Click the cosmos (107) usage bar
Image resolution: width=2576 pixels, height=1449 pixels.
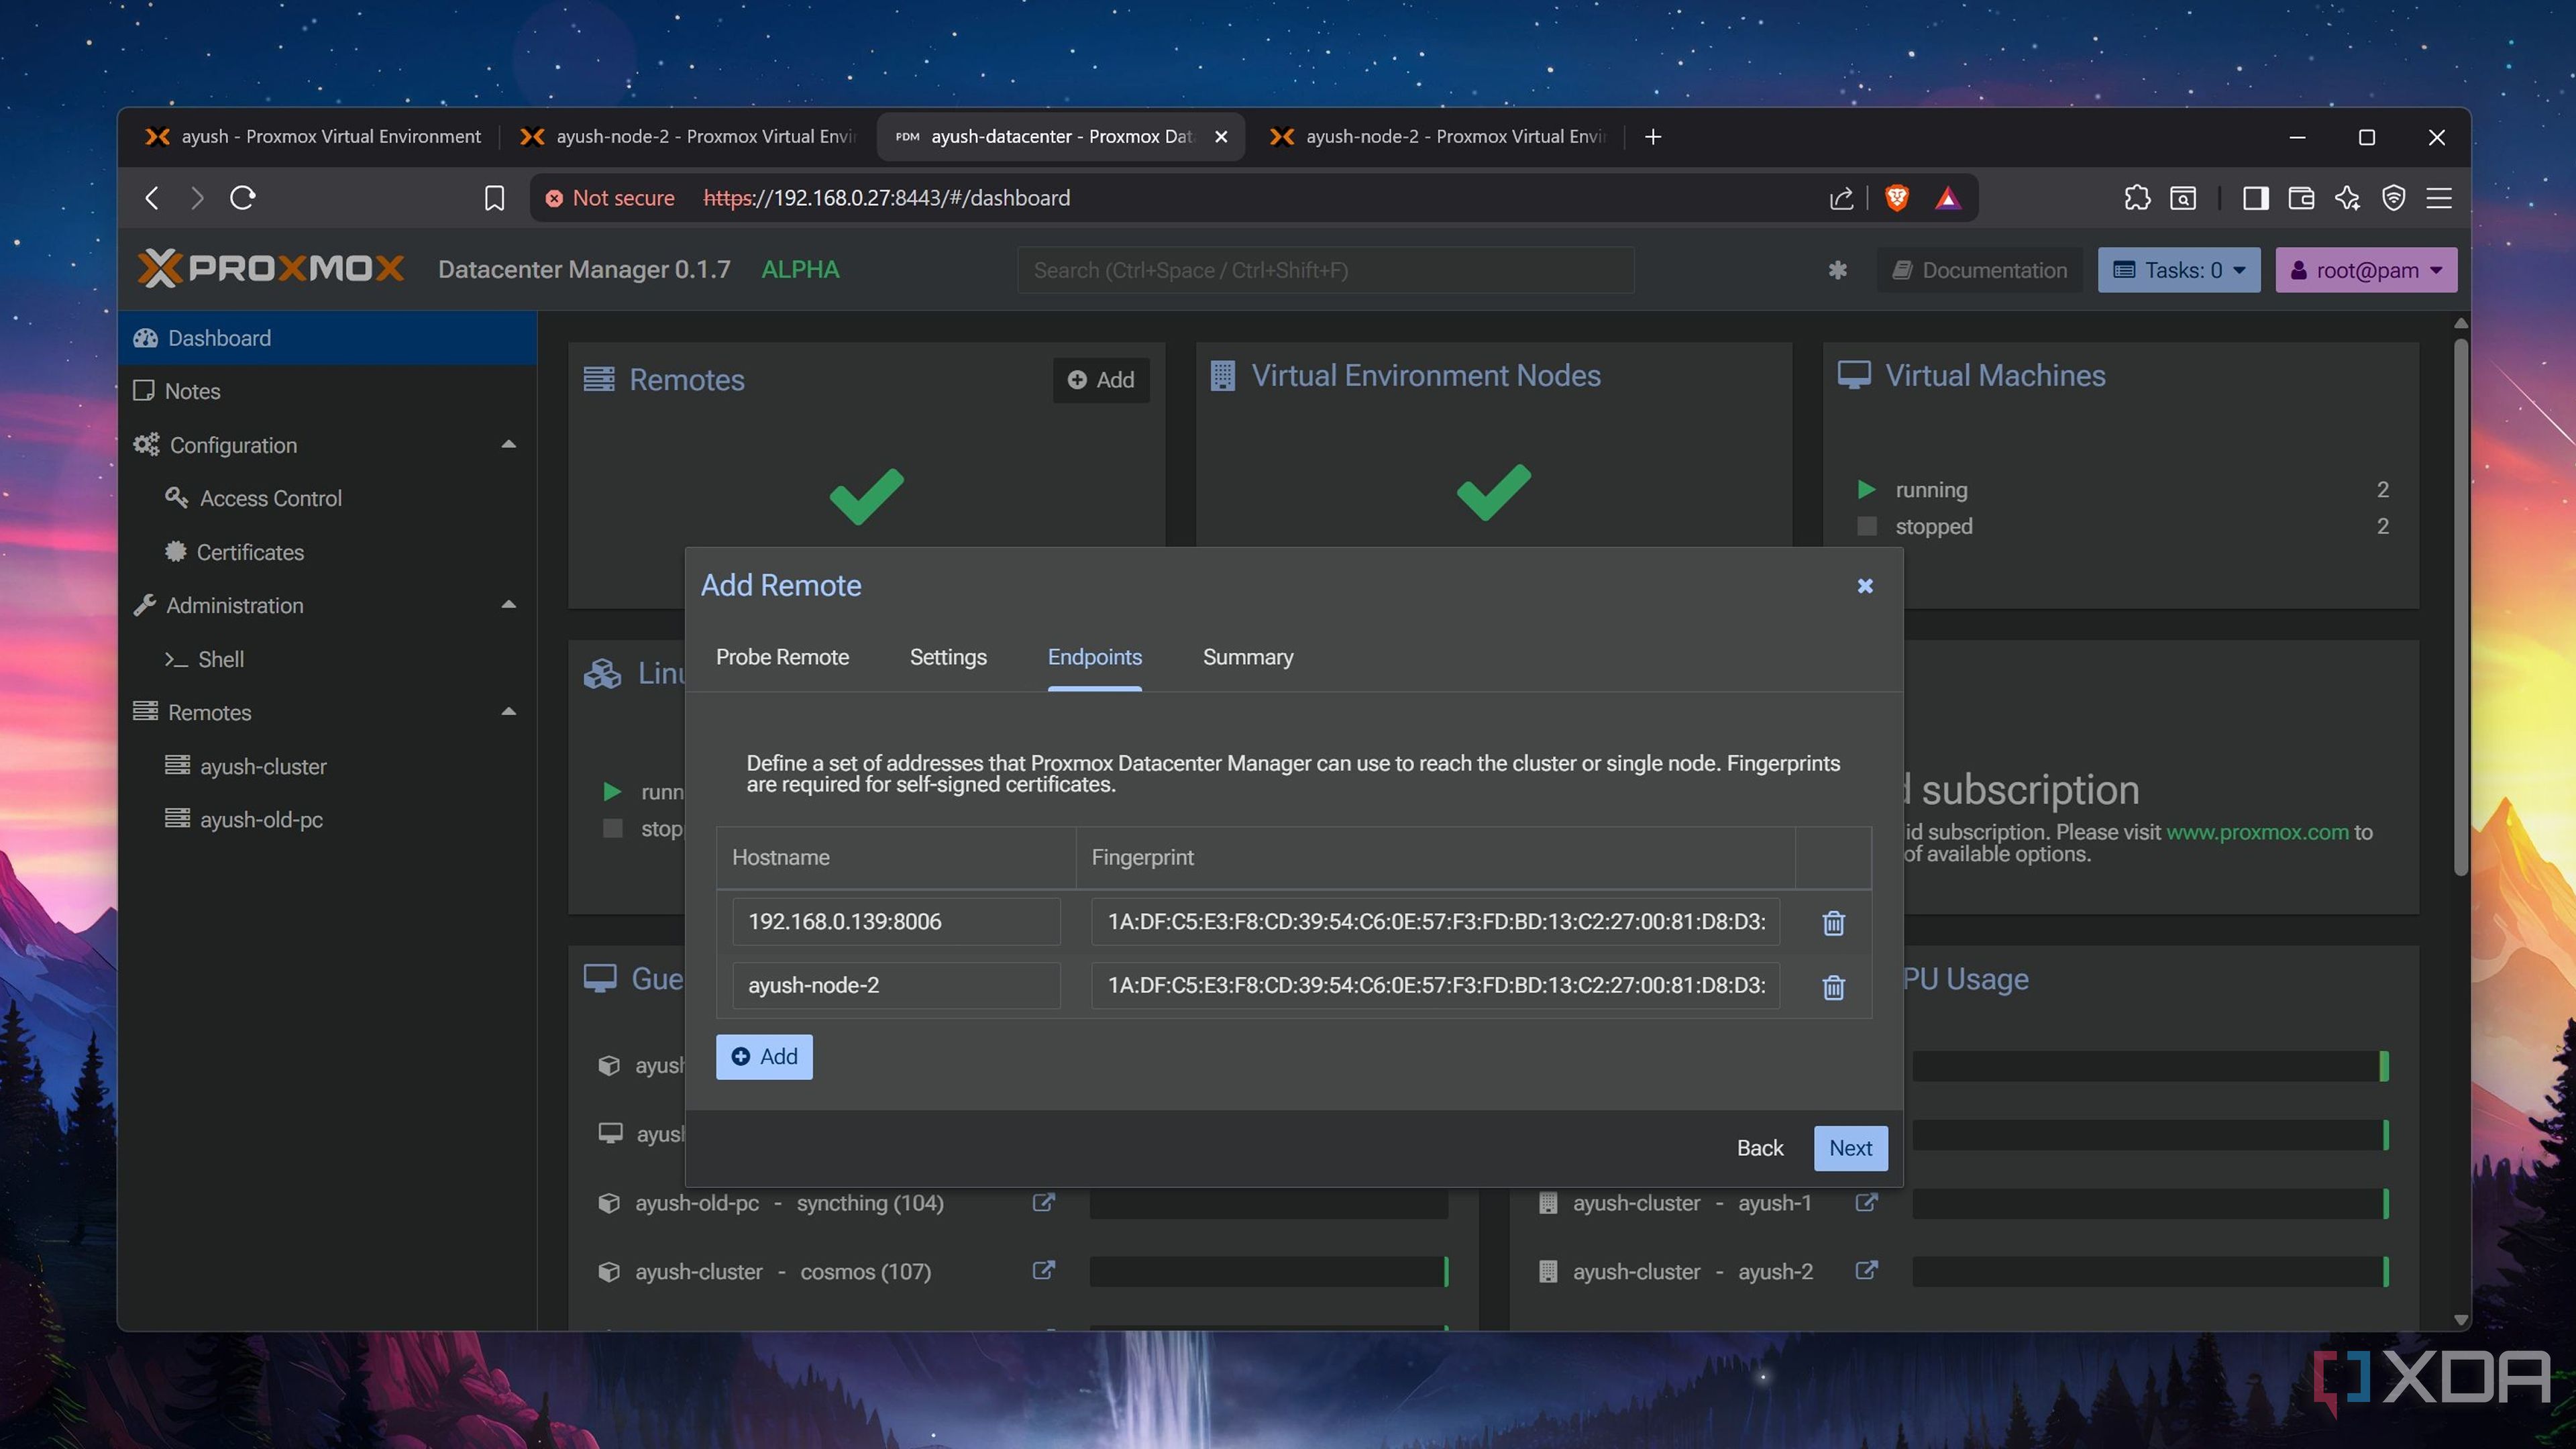[1269, 1271]
